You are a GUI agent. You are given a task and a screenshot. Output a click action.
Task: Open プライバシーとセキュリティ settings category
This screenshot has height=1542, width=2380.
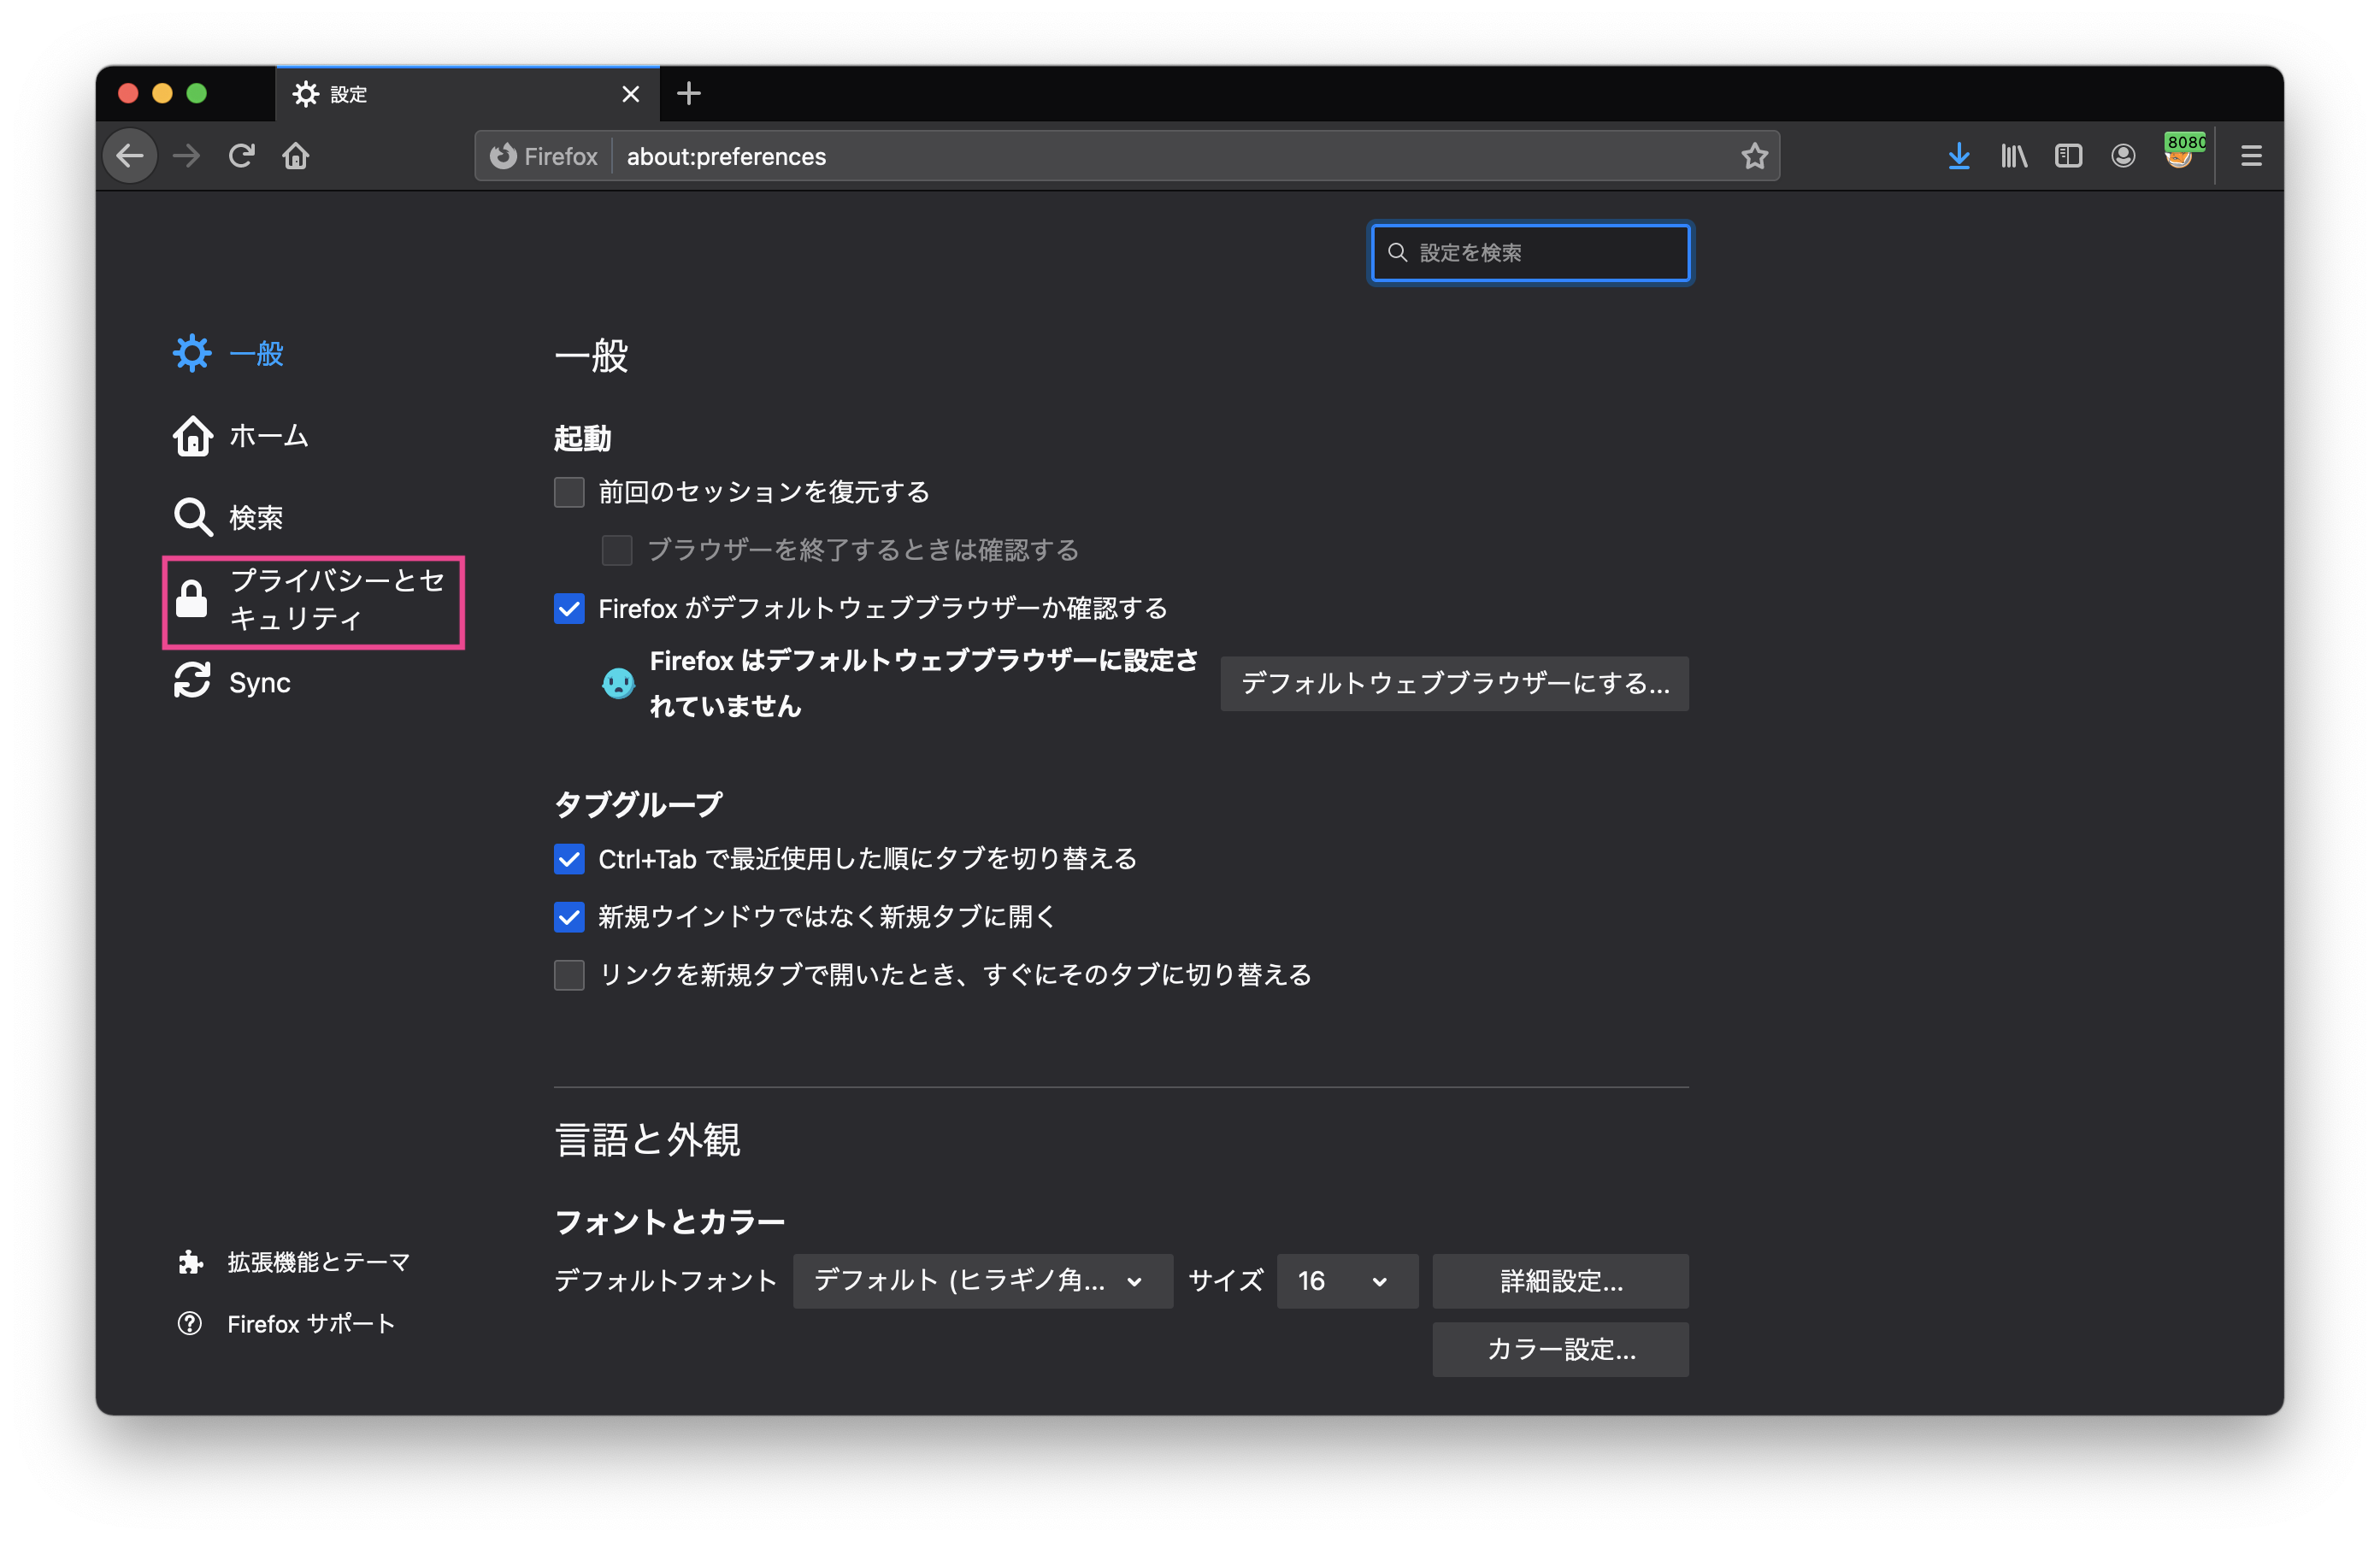313,600
